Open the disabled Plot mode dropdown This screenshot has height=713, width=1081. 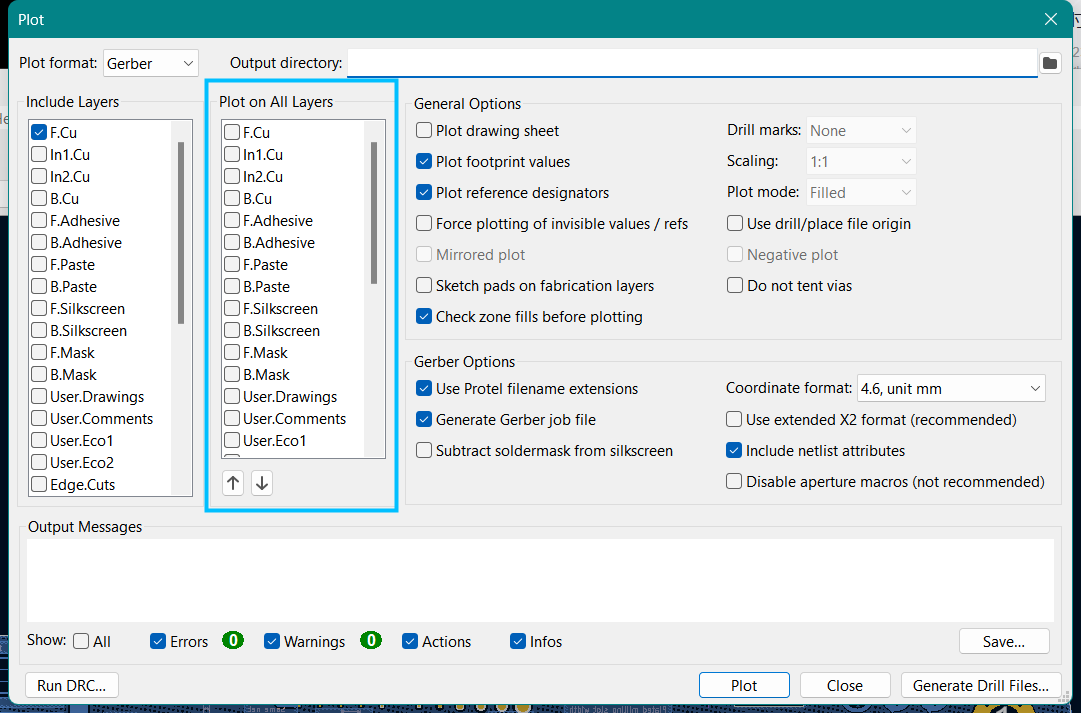pos(861,192)
